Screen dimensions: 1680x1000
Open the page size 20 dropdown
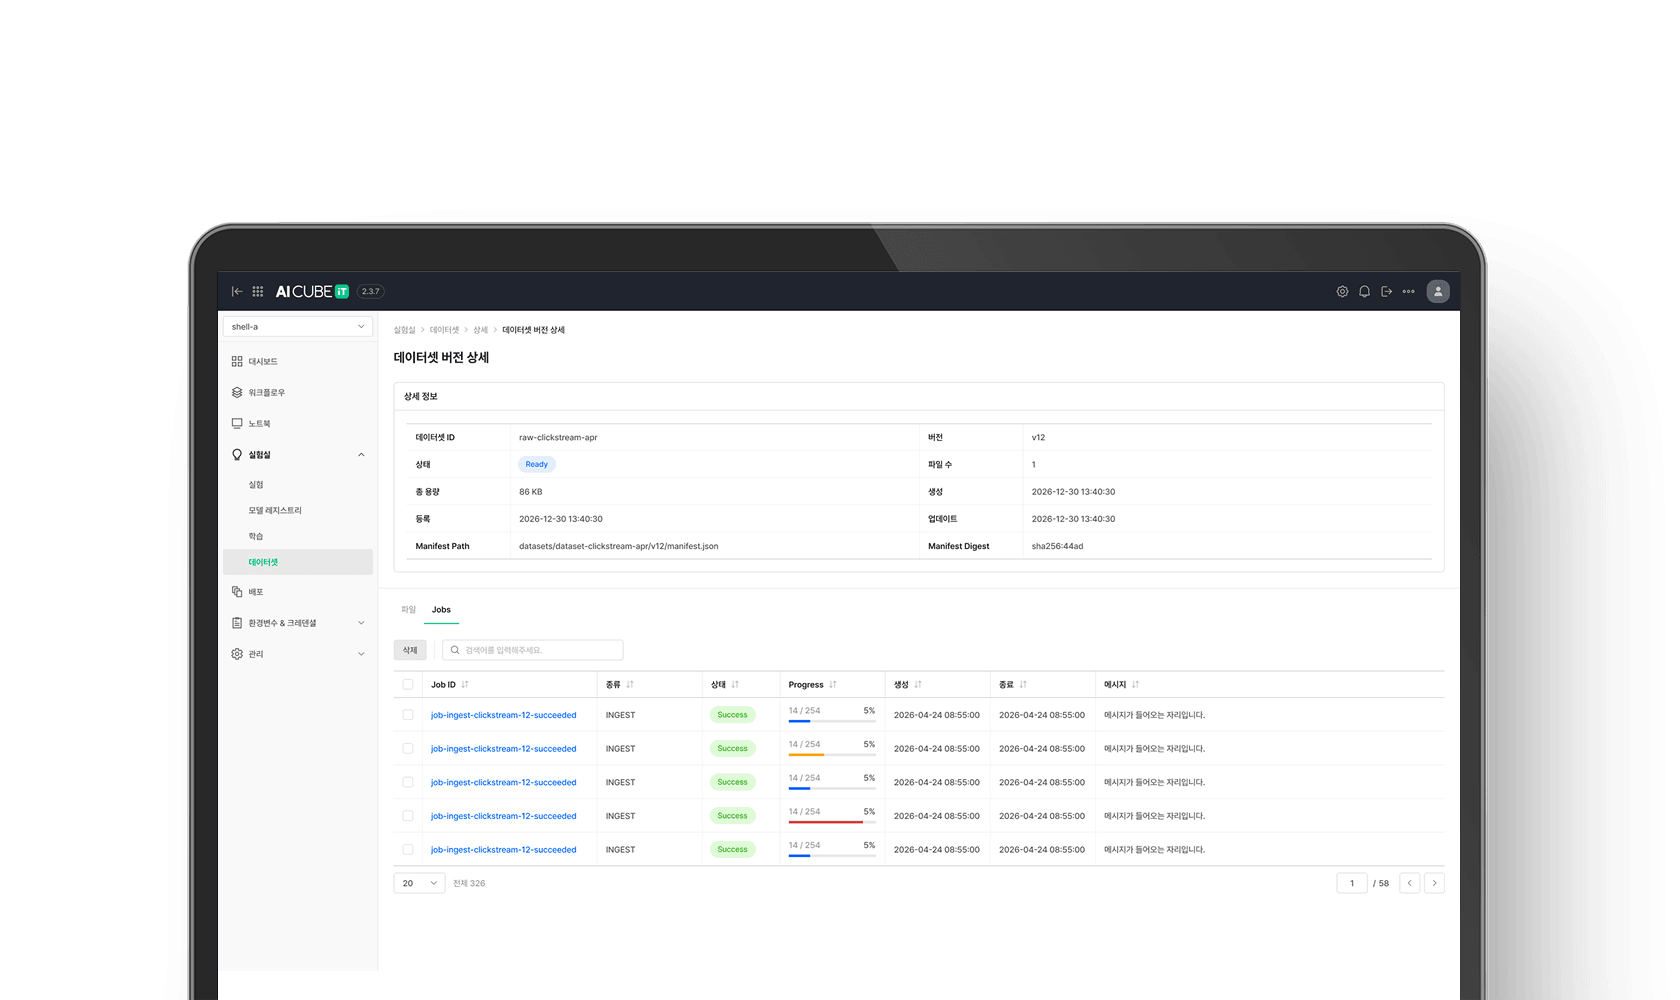pyautogui.click(x=419, y=883)
